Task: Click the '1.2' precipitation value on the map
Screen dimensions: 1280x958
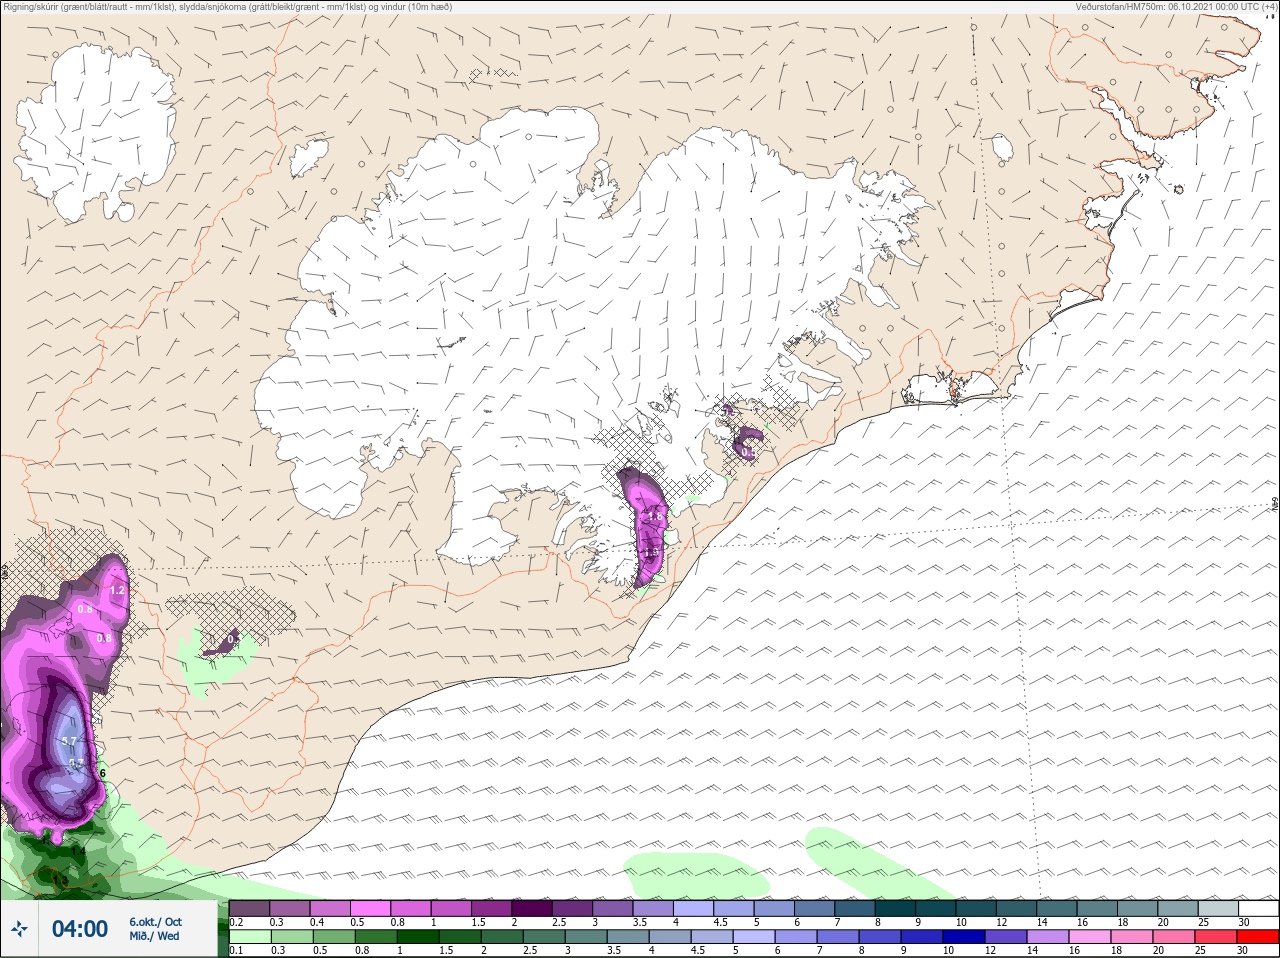Action: click(117, 590)
